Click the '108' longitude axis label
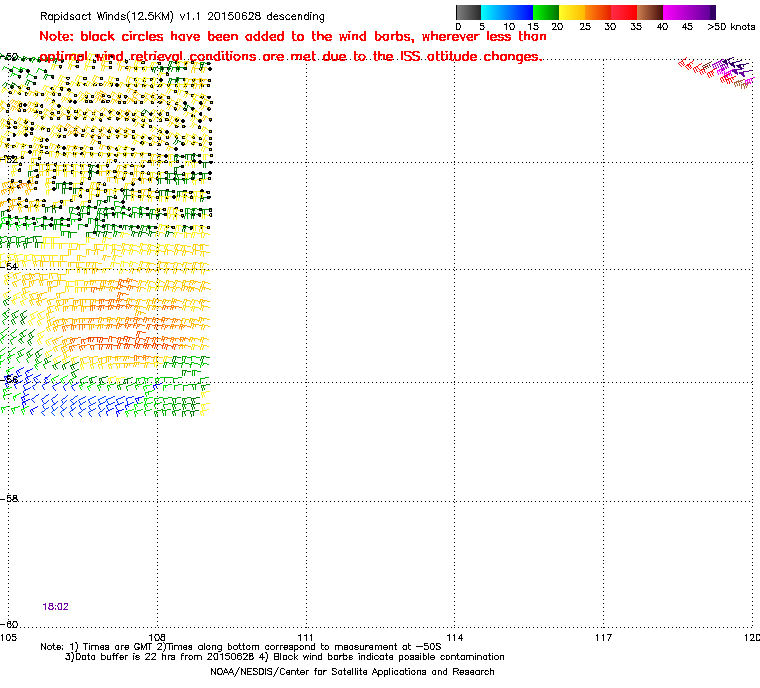This screenshot has height=688, width=760. 157,637
